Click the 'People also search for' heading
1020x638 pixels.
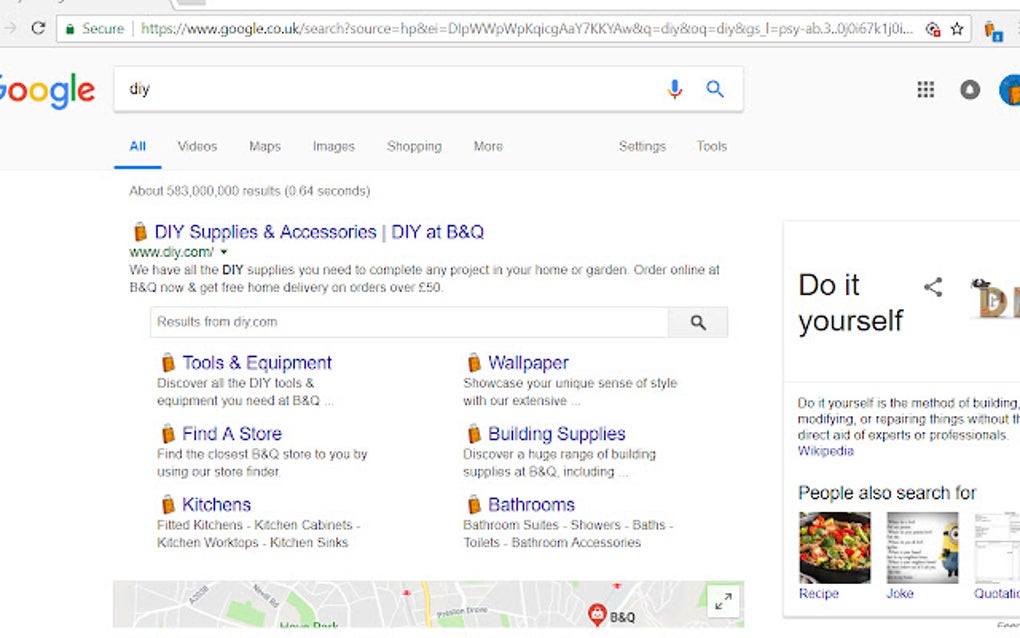coord(887,492)
